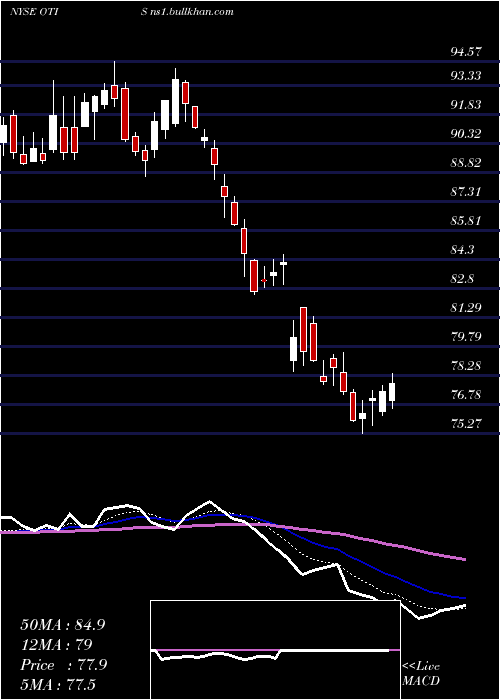
Task: Select the 79.79 price level label
Action: point(466,337)
